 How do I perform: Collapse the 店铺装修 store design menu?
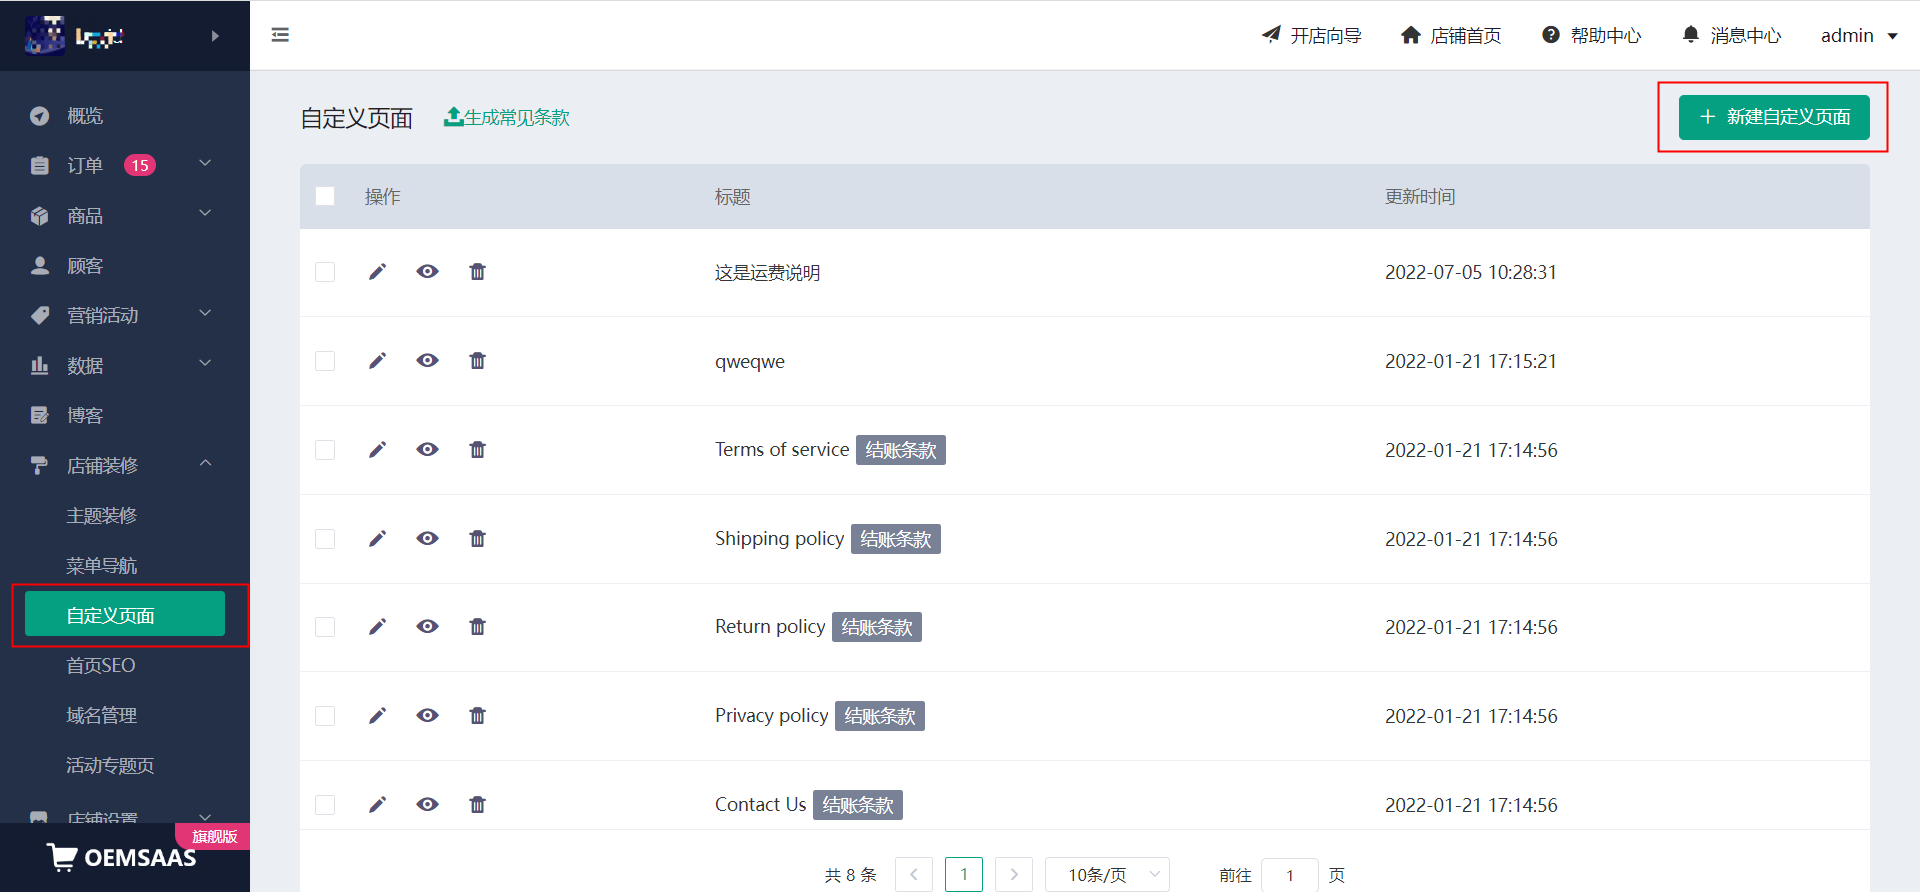125,465
